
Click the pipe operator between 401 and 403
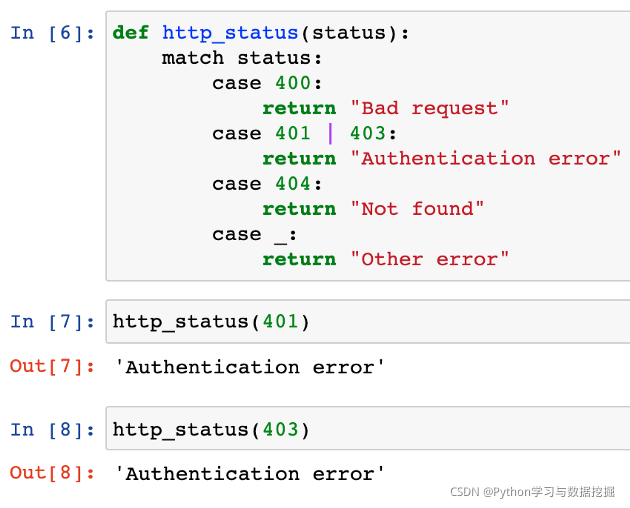click(x=330, y=133)
